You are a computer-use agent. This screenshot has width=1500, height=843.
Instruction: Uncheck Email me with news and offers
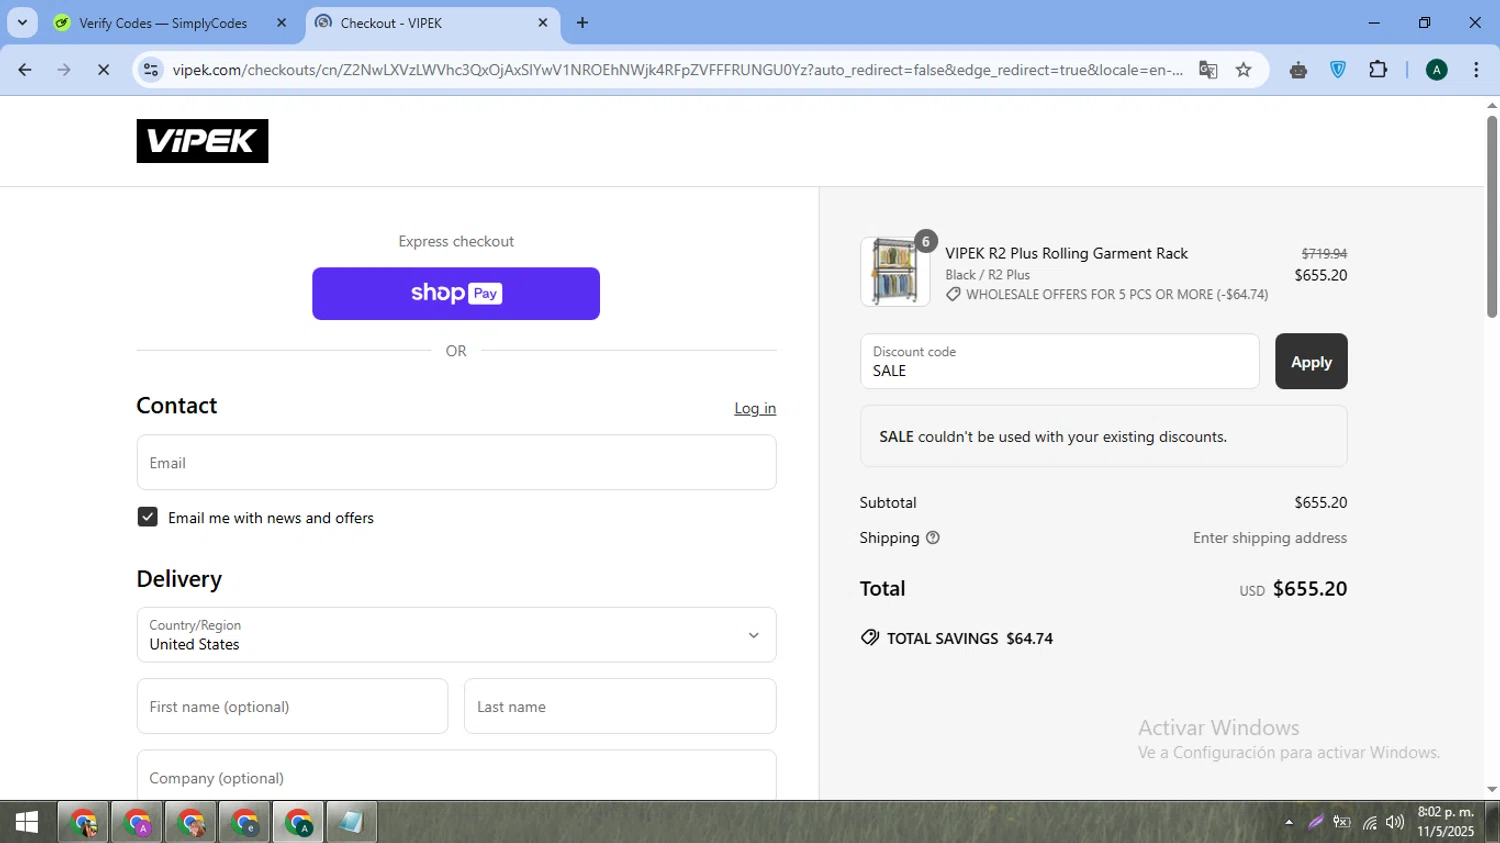[148, 517]
